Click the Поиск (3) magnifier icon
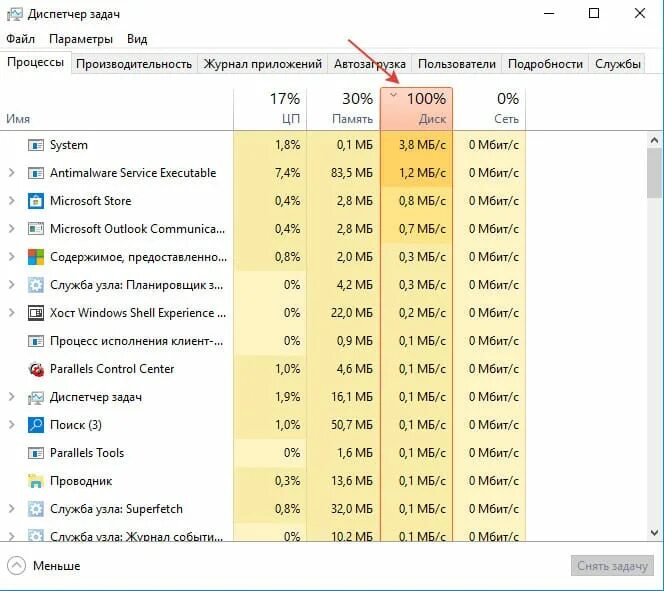This screenshot has height=591, width=664. pos(36,425)
